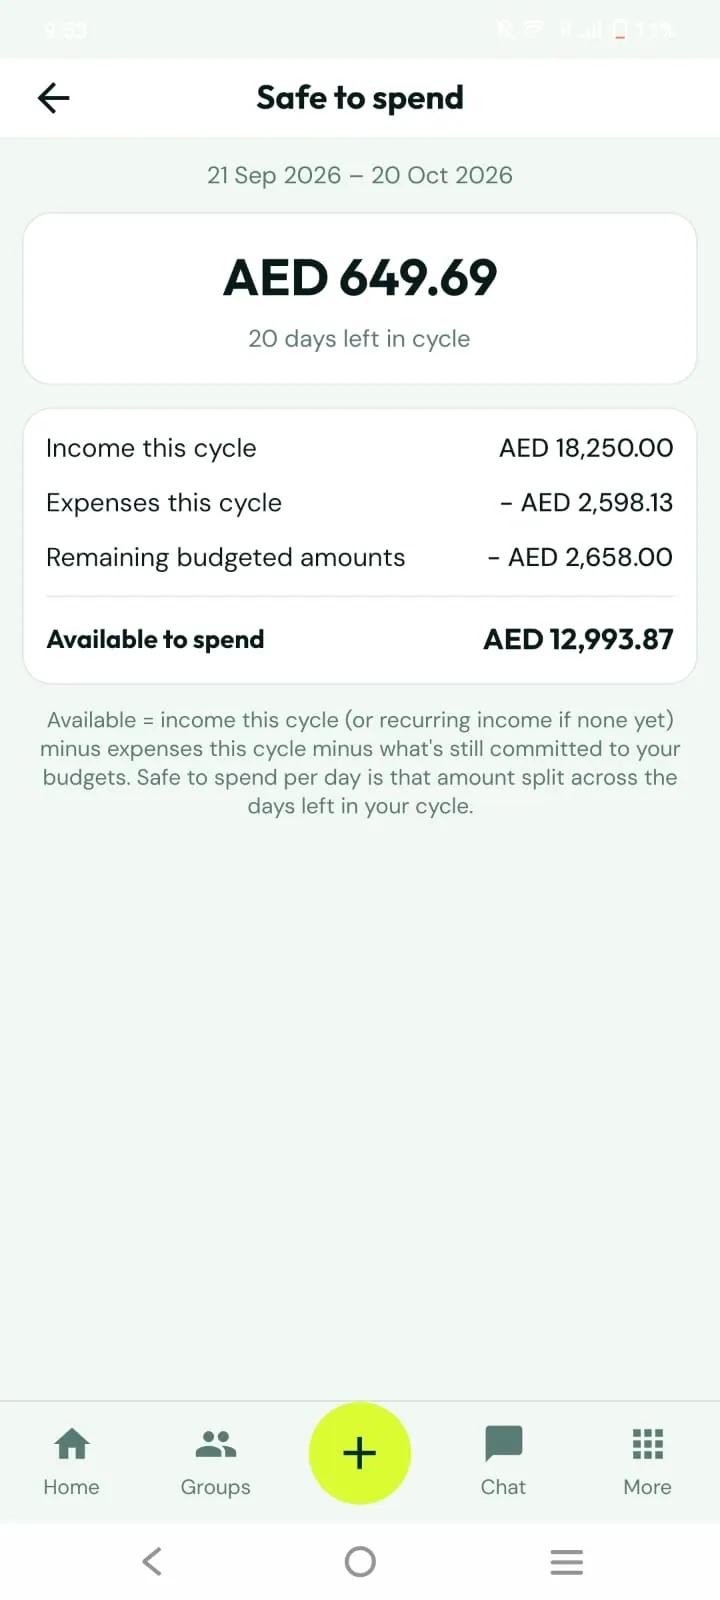Viewport: 720px width, 1600px height.
Task: Tap the back arrow in the header
Action: point(53,97)
